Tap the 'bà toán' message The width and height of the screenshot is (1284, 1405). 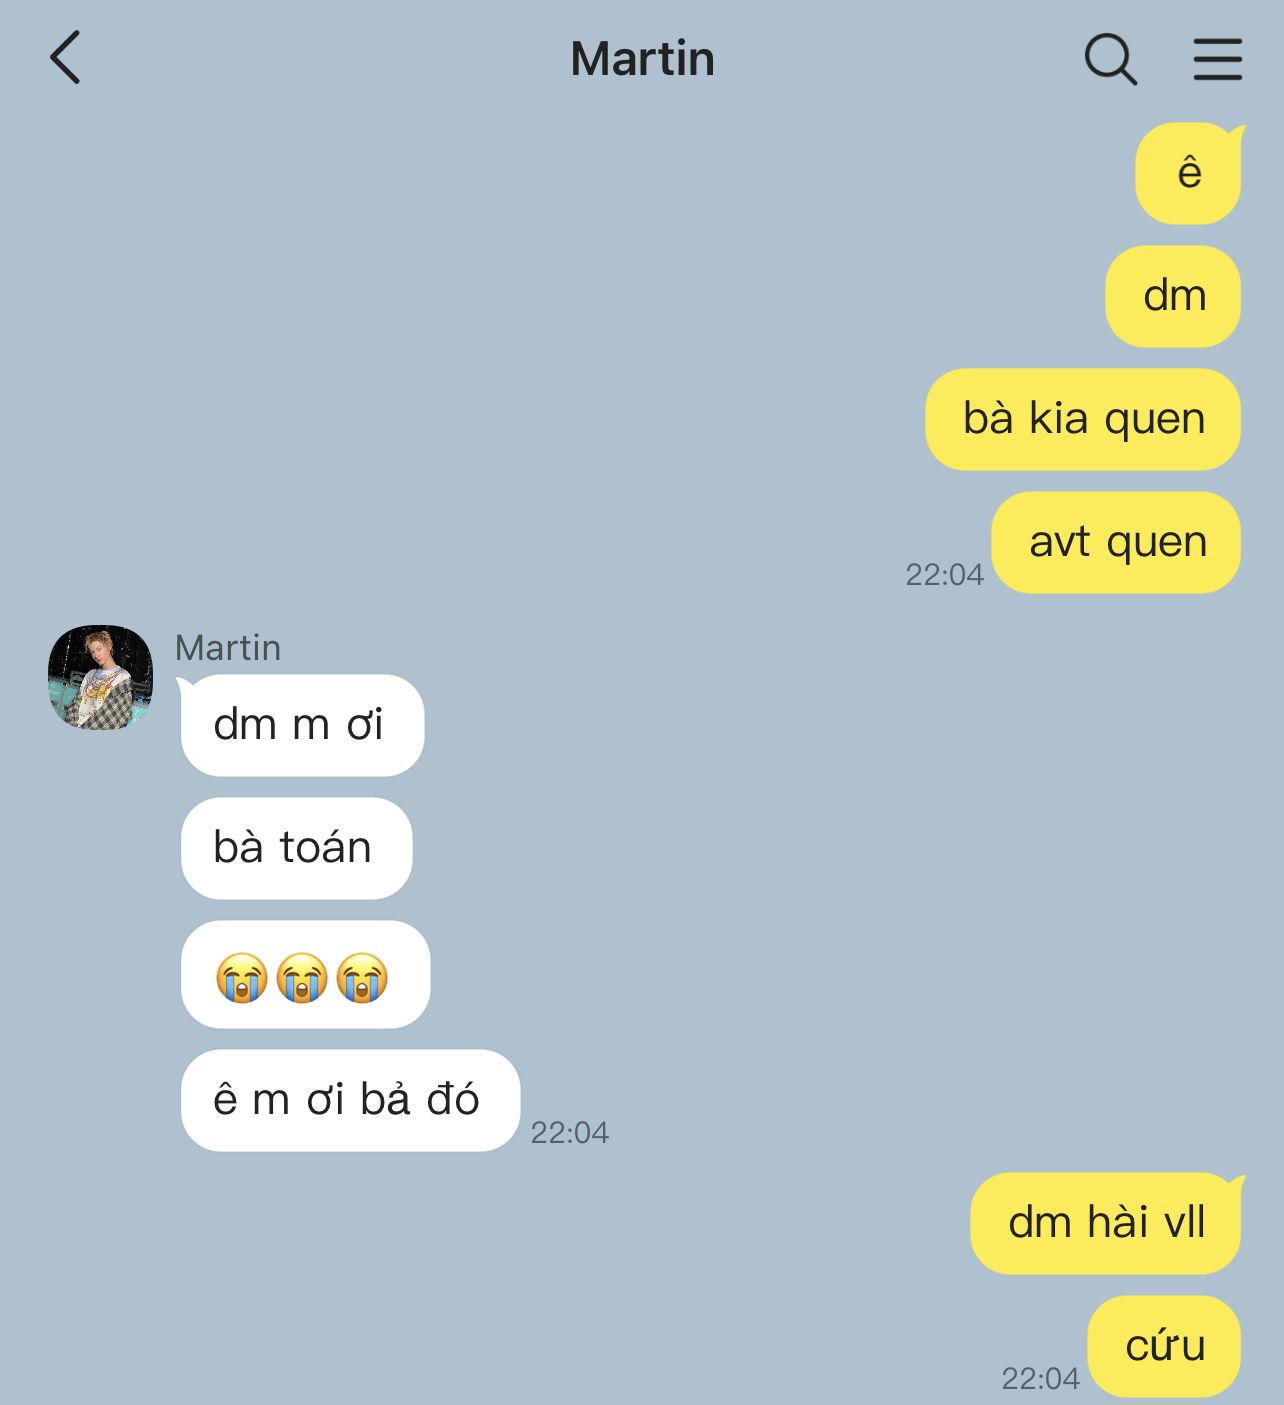coord(296,849)
